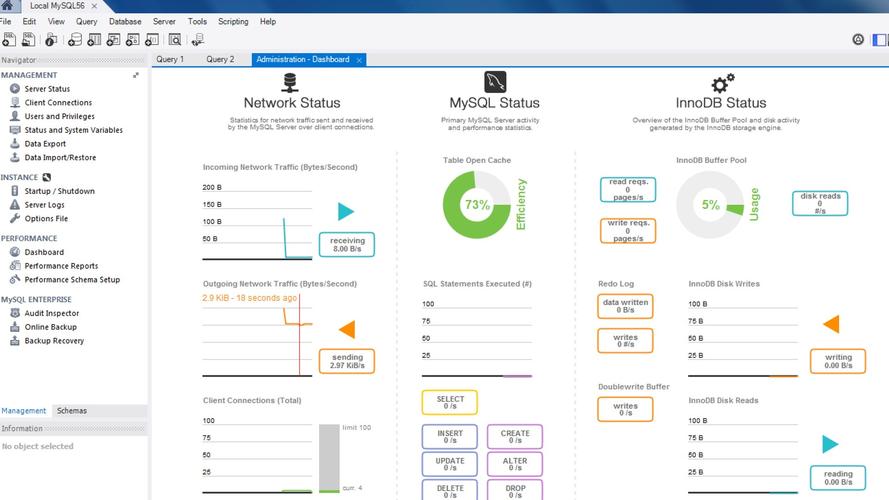889x500 pixels.
Task: Click the create function toolbar icon
Action: (152, 40)
